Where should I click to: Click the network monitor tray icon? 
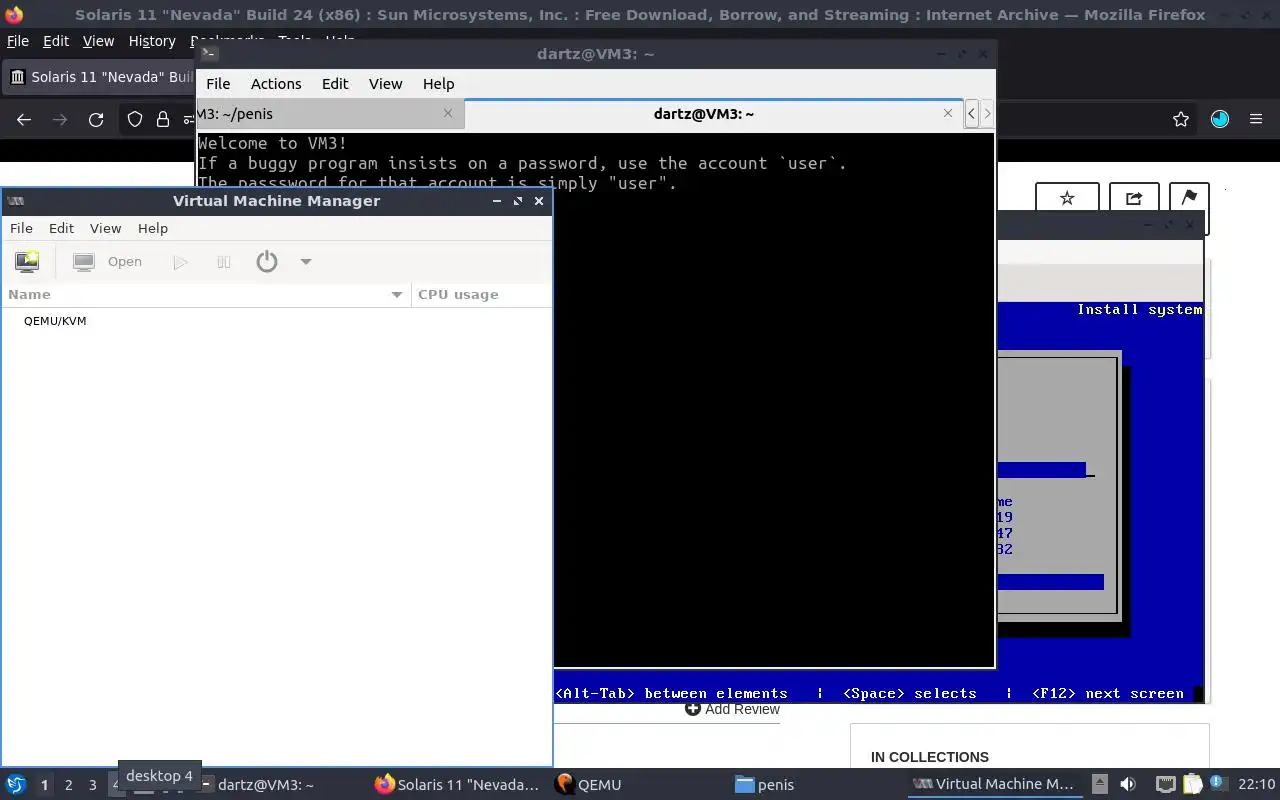pyautogui.click(x=1165, y=785)
